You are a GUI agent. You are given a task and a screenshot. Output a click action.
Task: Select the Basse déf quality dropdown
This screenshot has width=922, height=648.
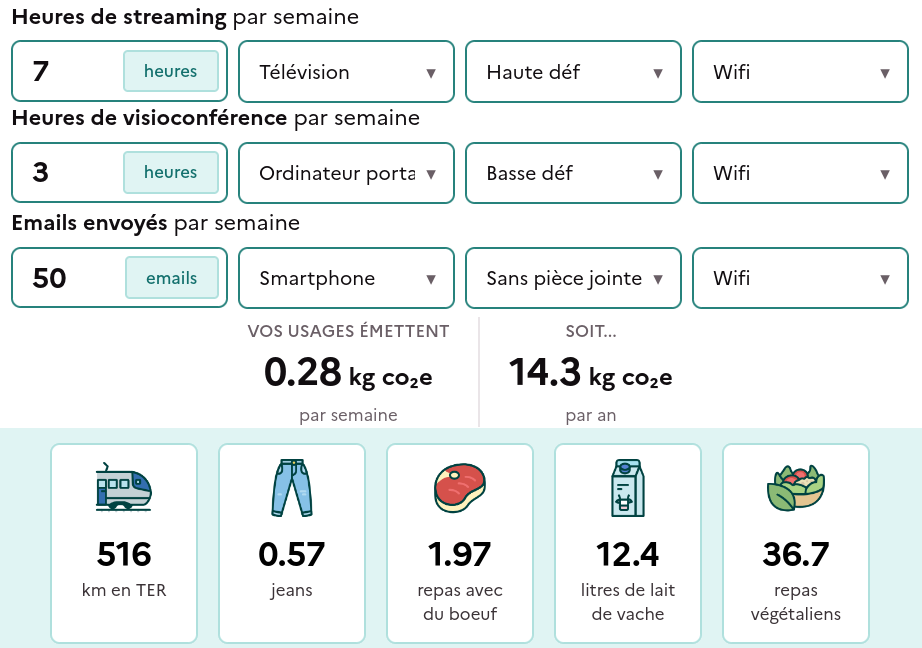click(573, 173)
